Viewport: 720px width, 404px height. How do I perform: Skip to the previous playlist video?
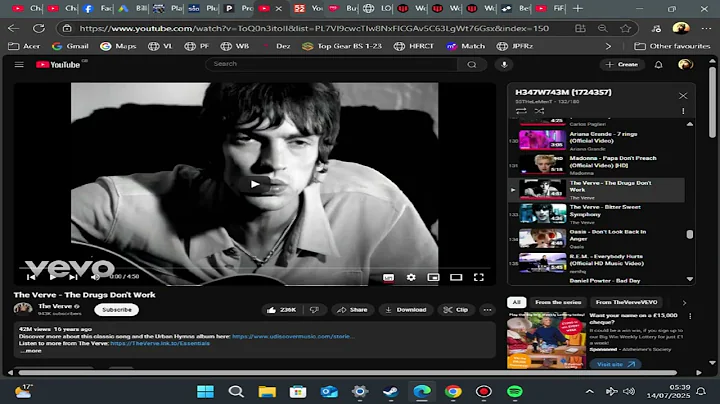[x=31, y=277]
